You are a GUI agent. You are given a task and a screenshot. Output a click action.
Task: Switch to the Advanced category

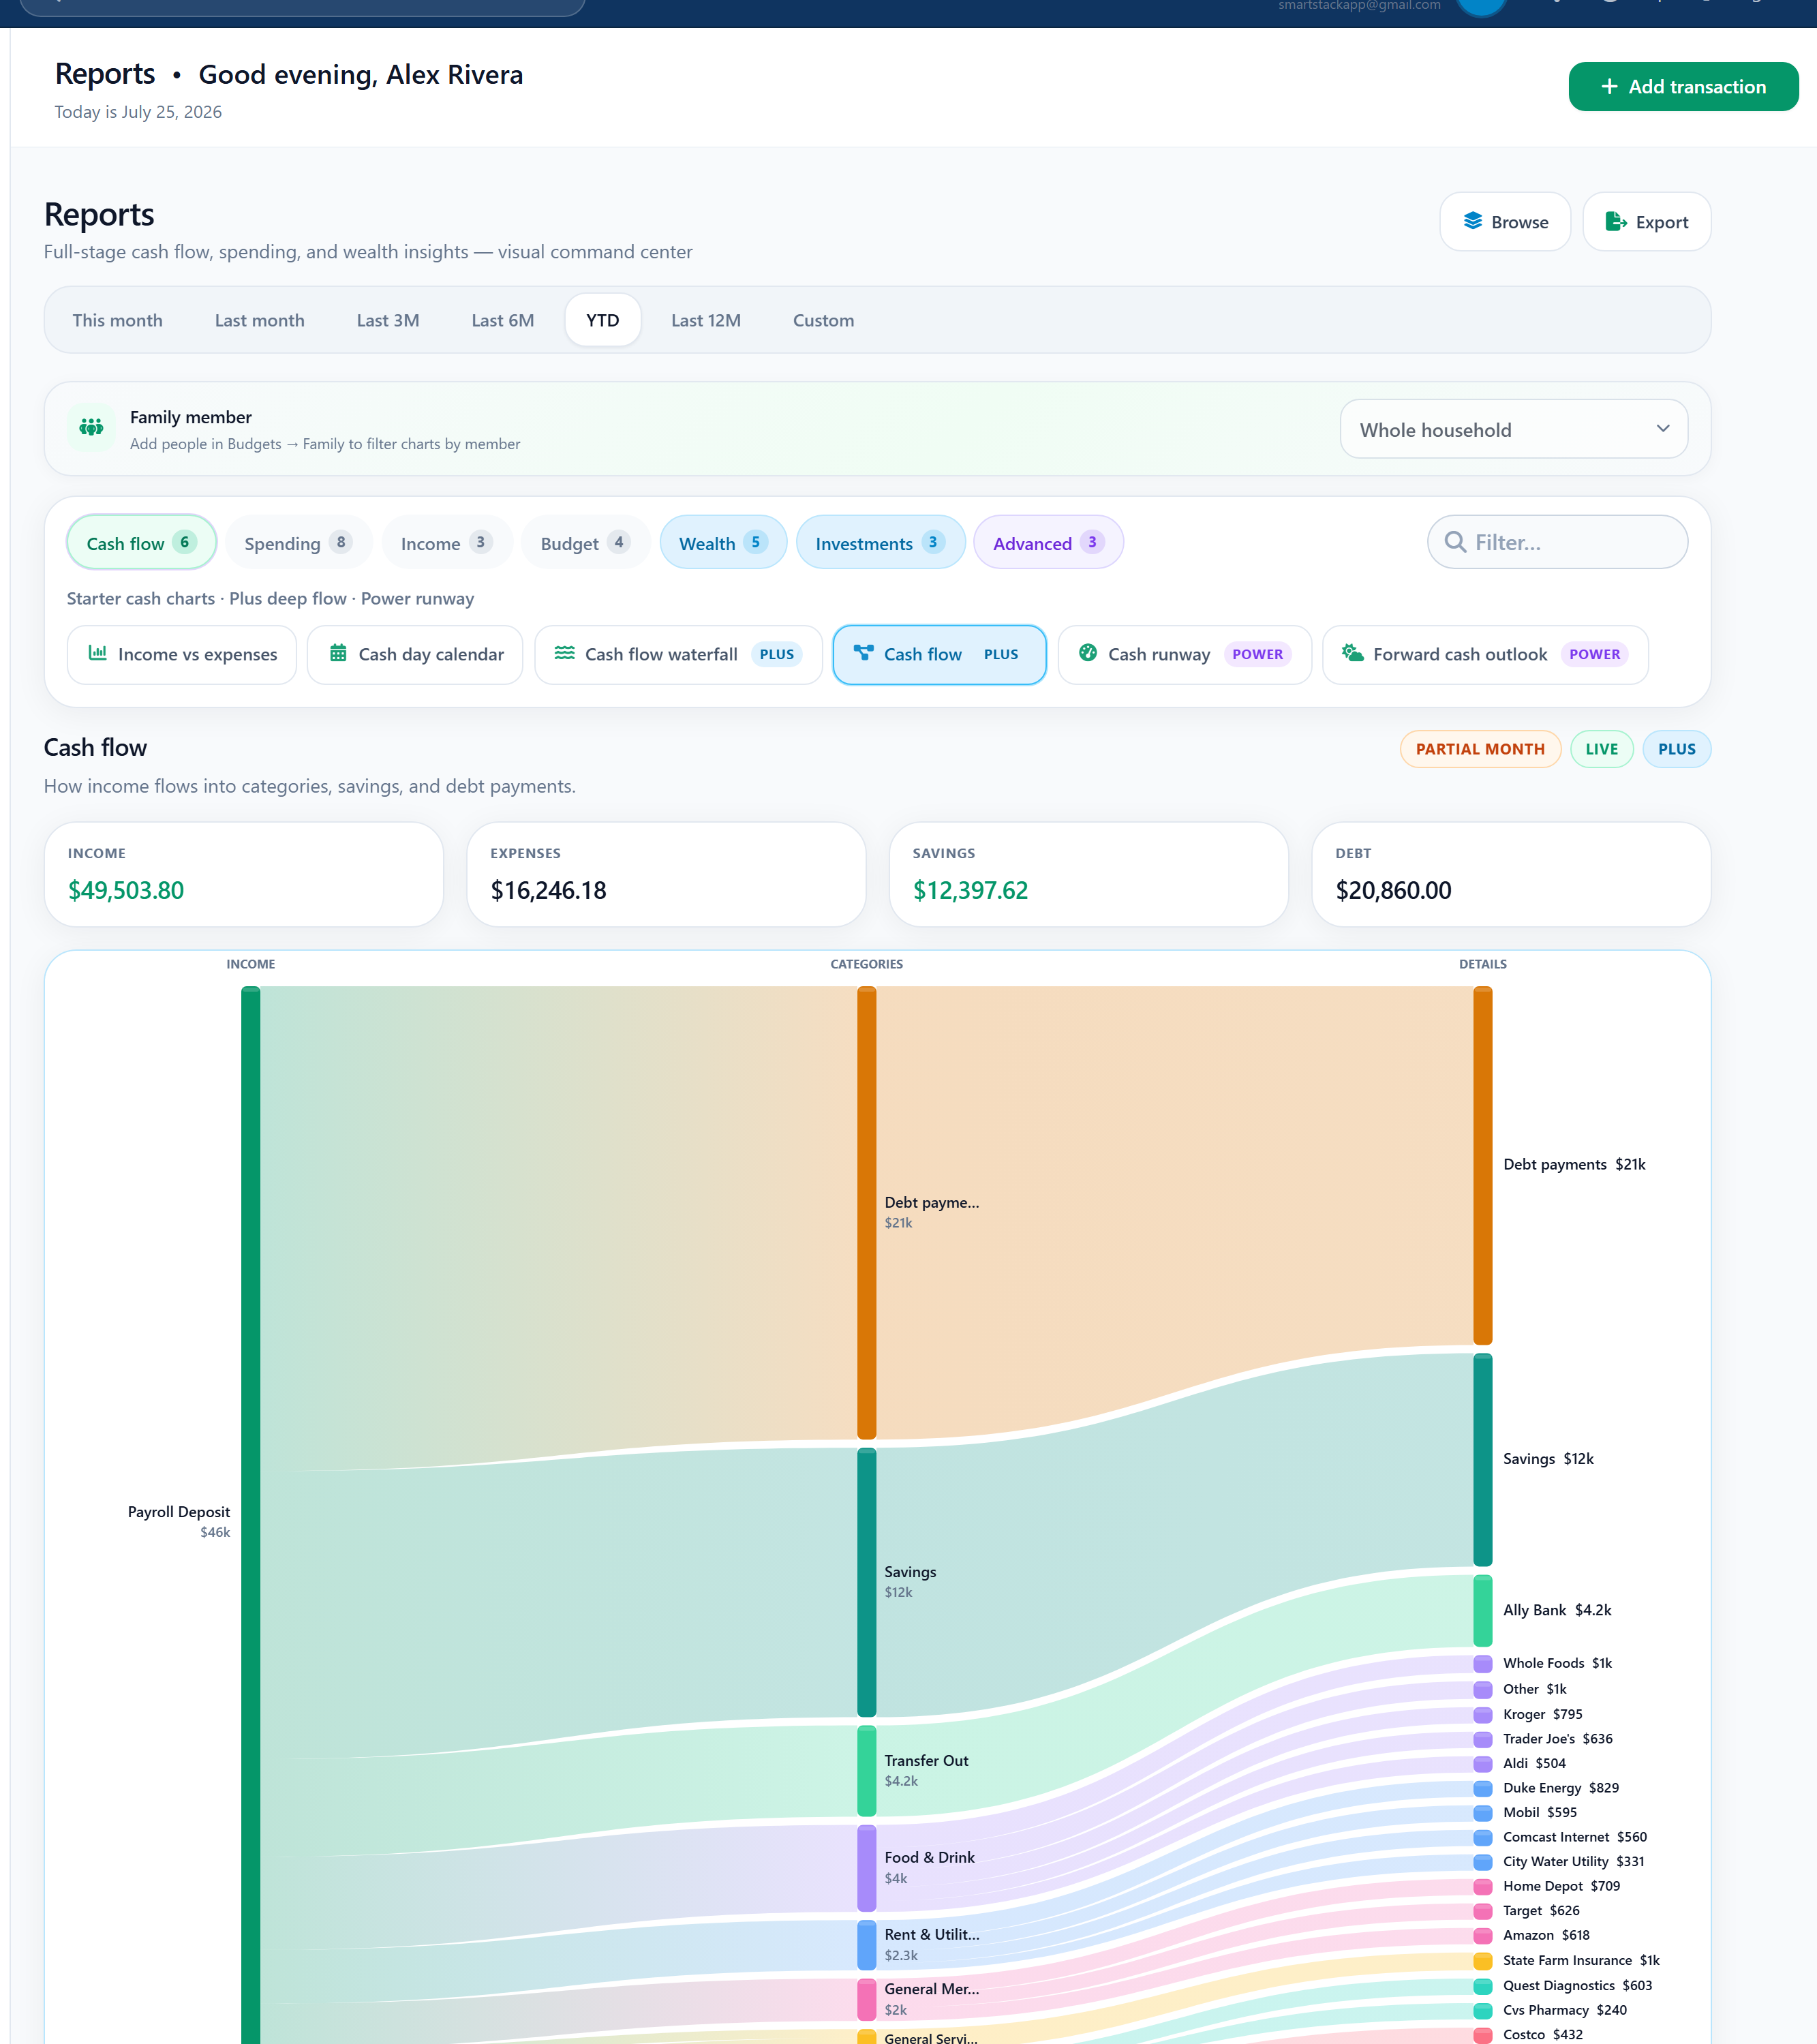click(1048, 543)
